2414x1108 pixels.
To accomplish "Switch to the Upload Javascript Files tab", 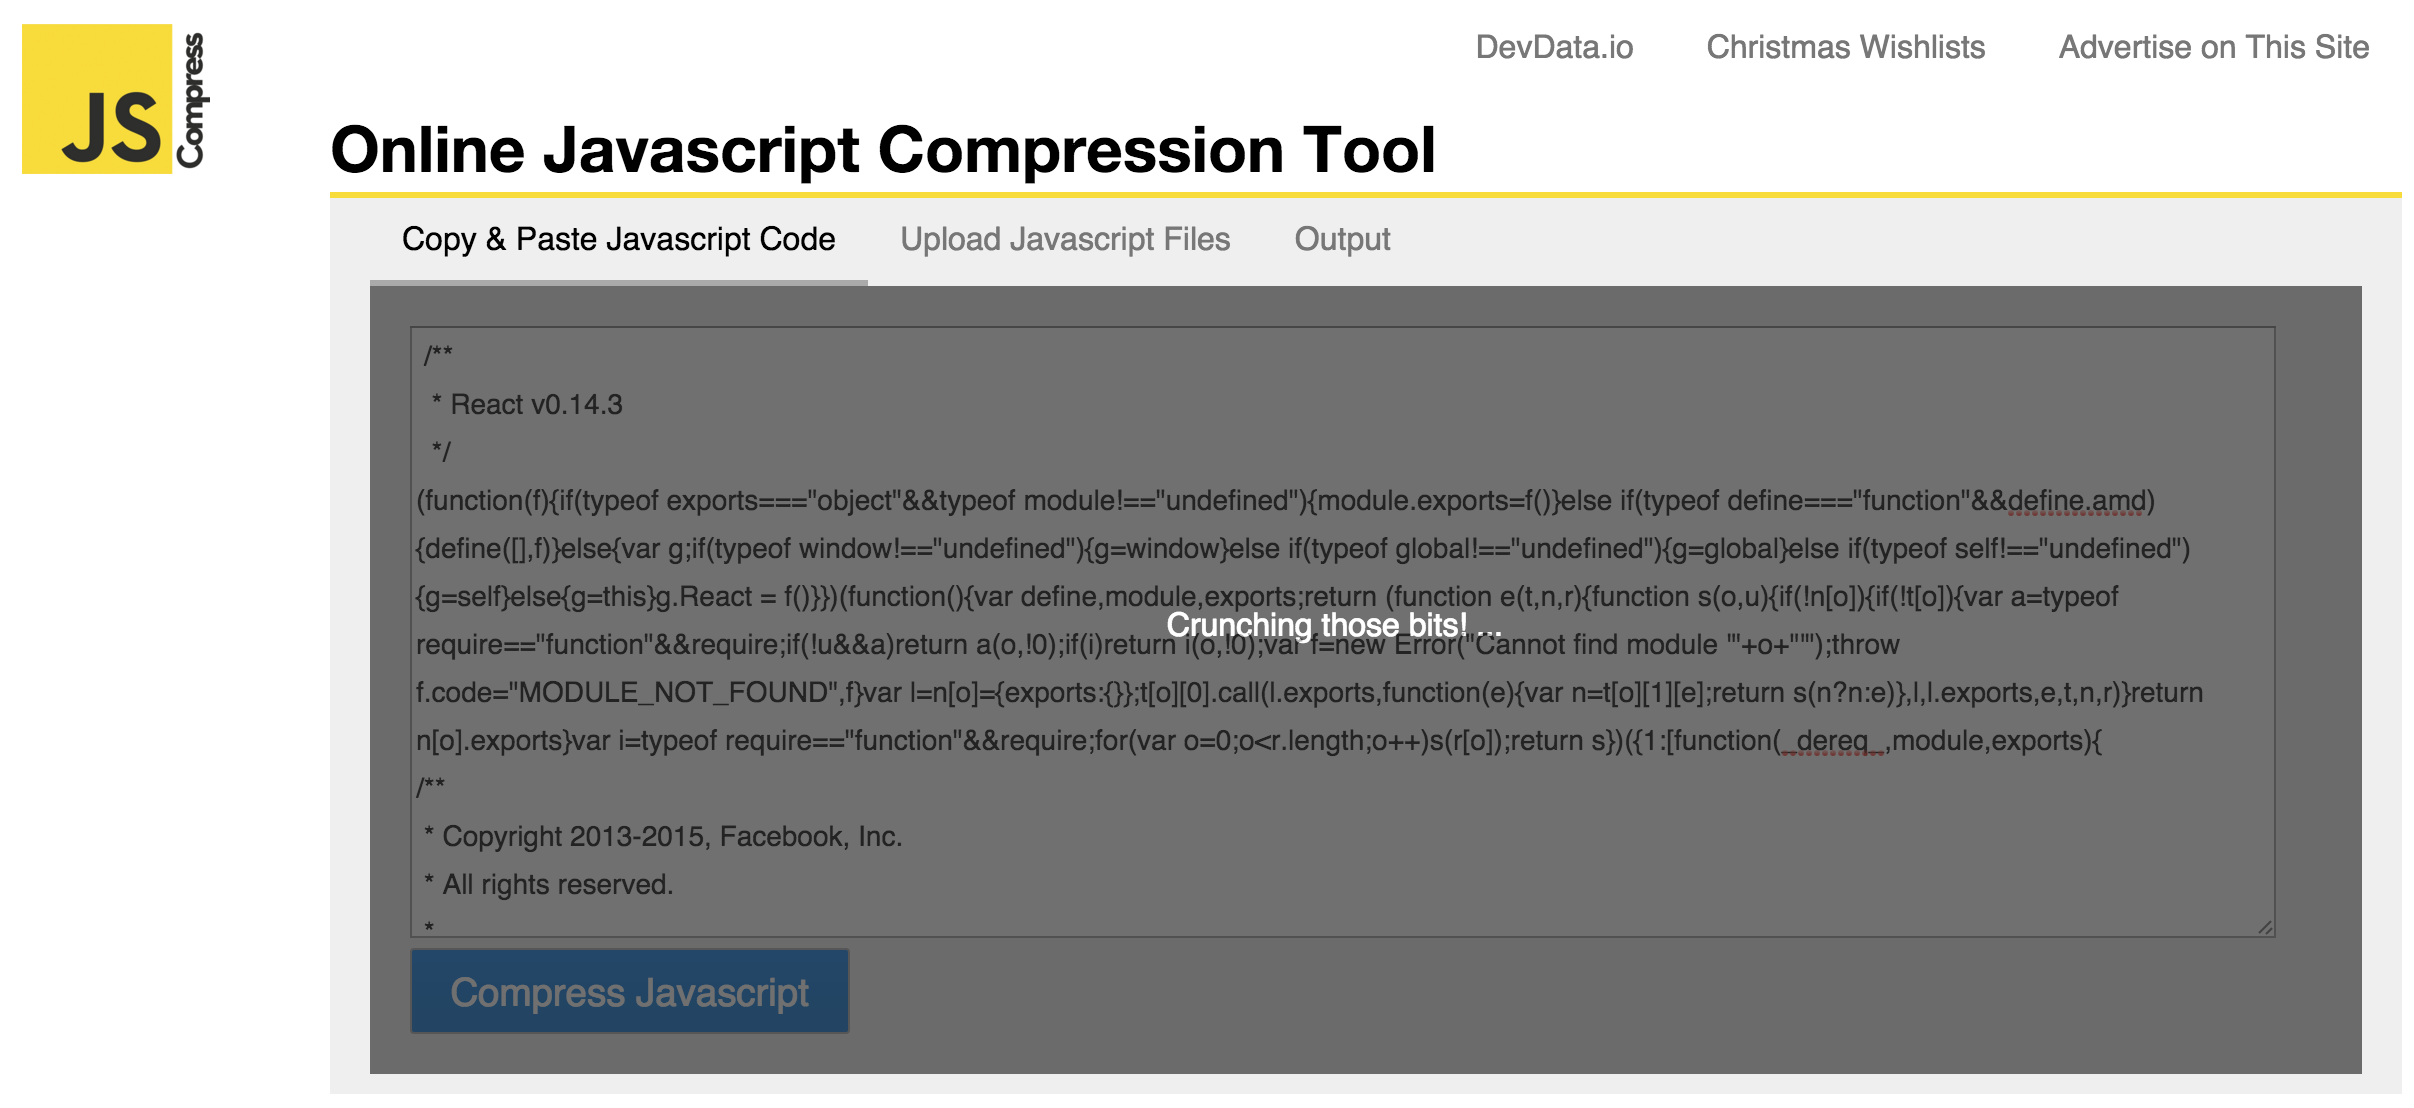I will click(x=1065, y=239).
